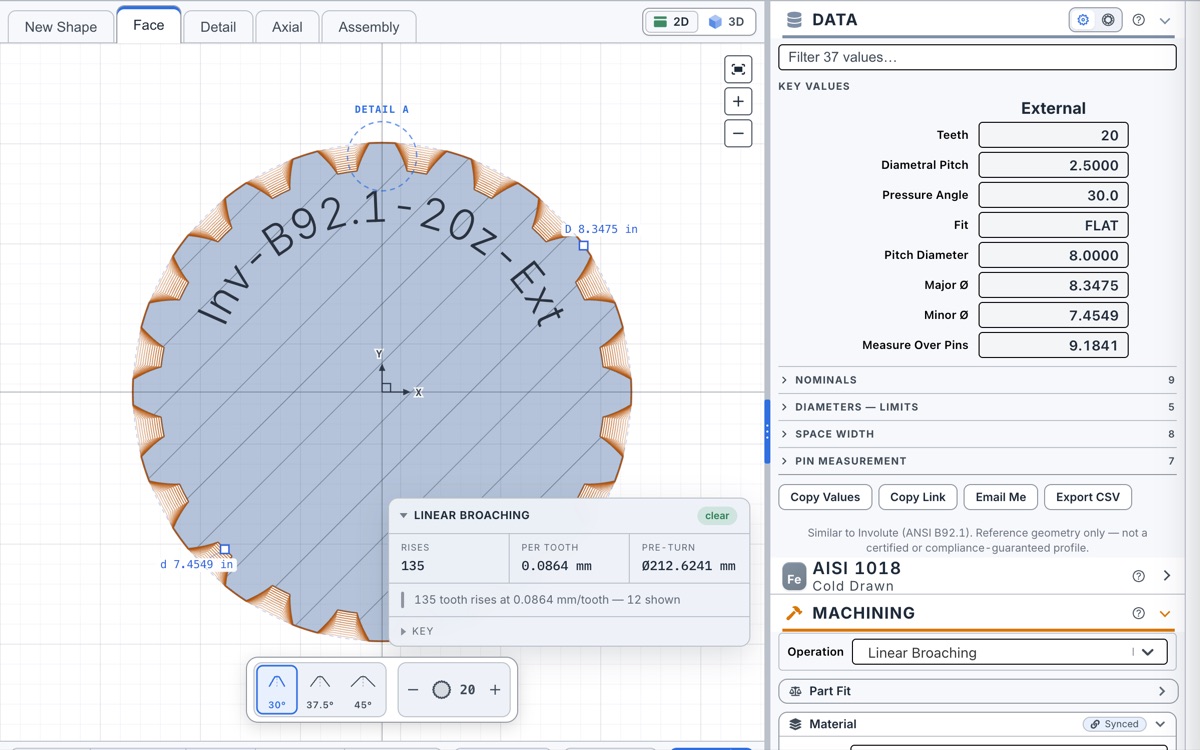Switch to the Axial tab

pyautogui.click(x=287, y=27)
